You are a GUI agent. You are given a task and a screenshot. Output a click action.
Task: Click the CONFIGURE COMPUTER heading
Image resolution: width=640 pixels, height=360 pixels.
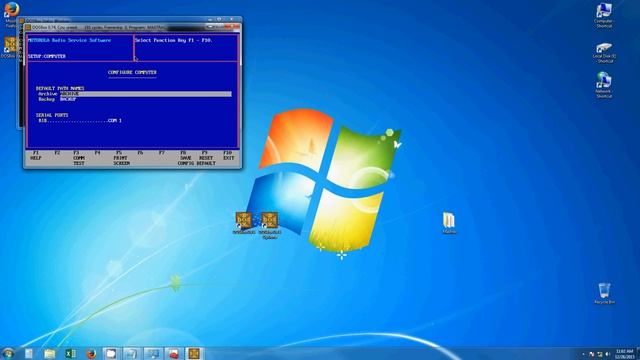pos(132,72)
